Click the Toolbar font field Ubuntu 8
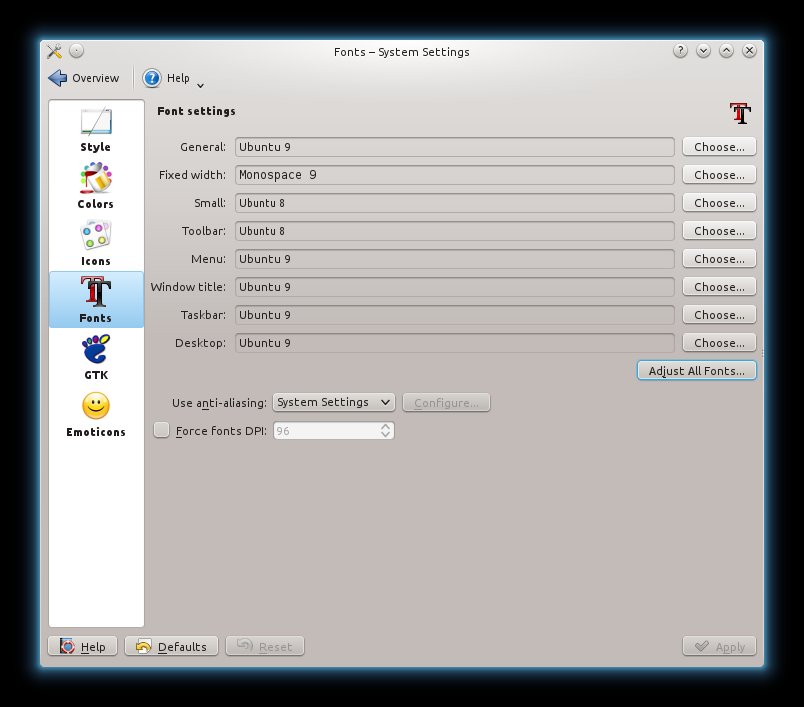This screenshot has width=804, height=707. tap(455, 231)
